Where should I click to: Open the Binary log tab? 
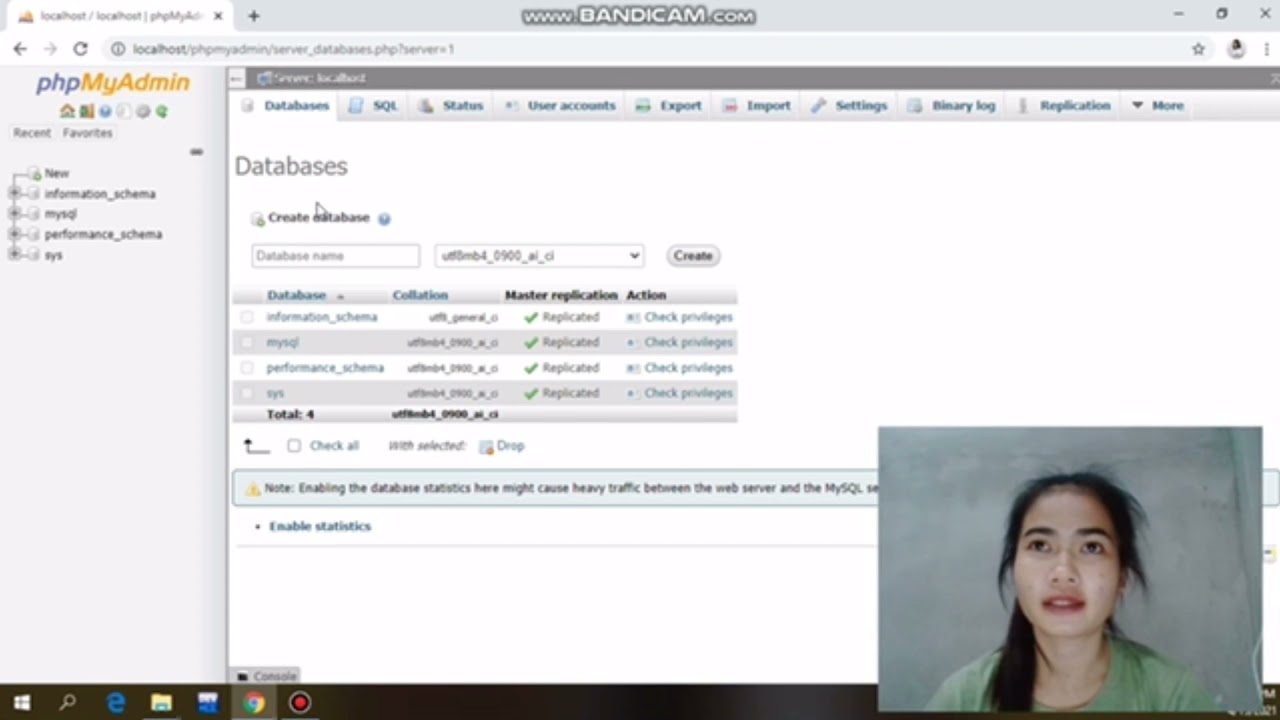coord(951,105)
